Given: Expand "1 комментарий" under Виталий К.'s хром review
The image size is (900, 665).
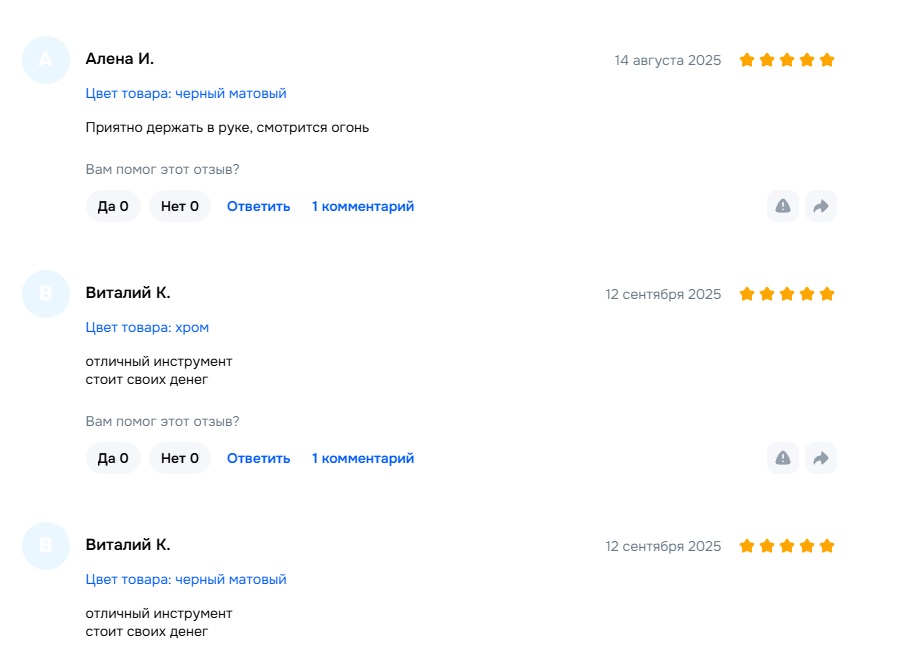Looking at the screenshot, I should [x=363, y=458].
